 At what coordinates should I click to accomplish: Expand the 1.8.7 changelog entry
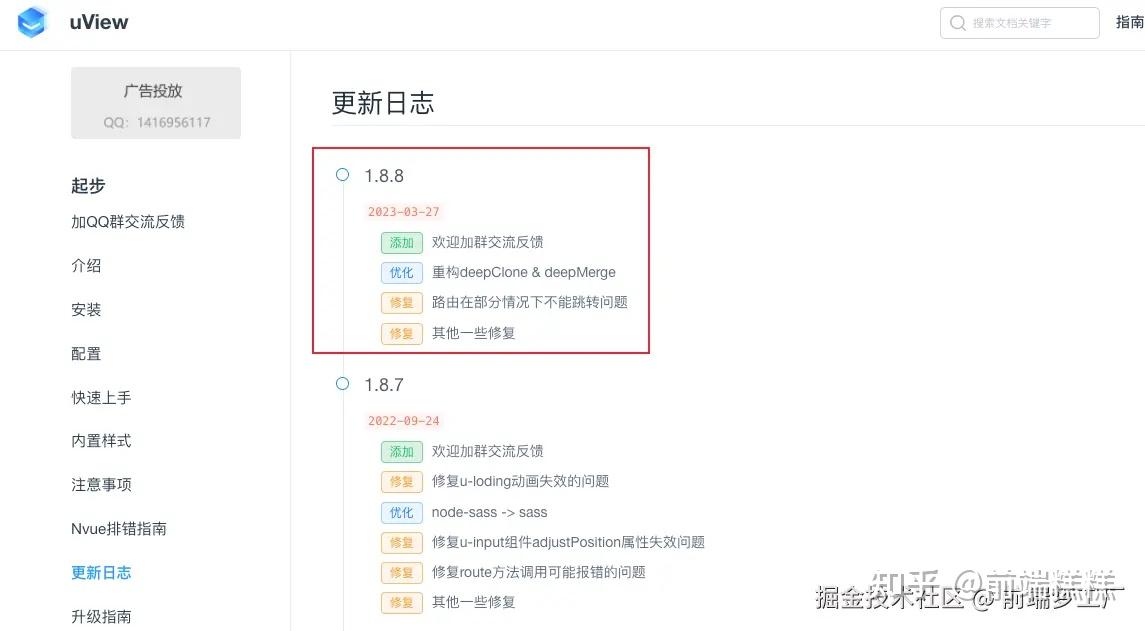pos(385,384)
